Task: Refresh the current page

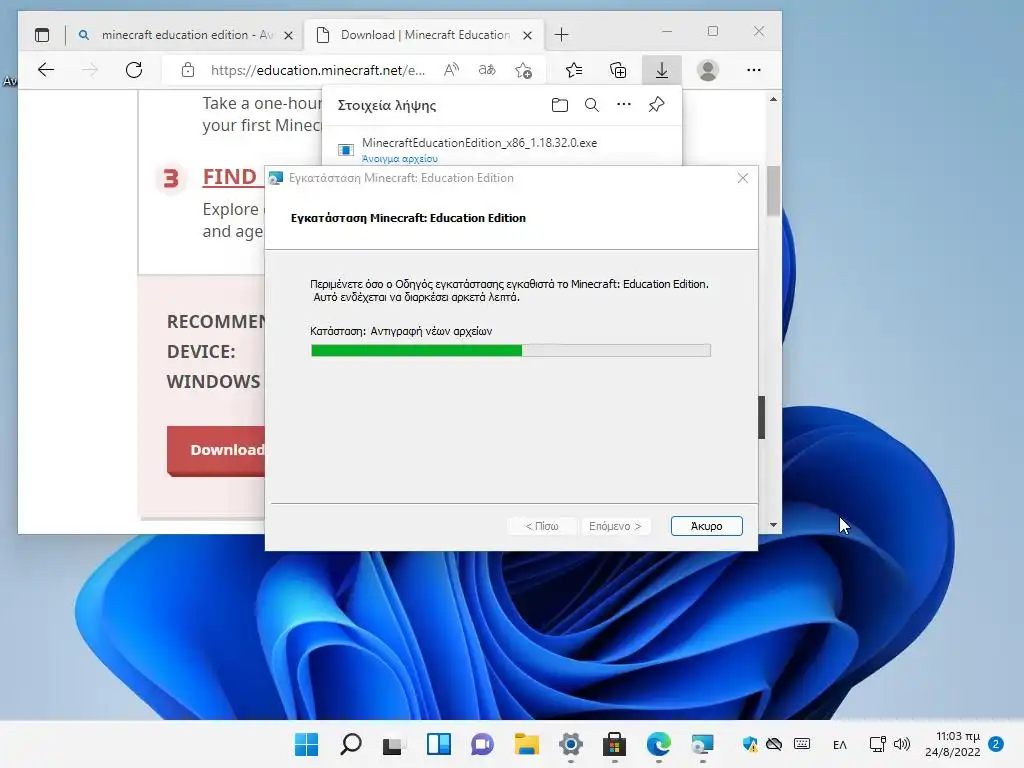Action: pos(134,70)
